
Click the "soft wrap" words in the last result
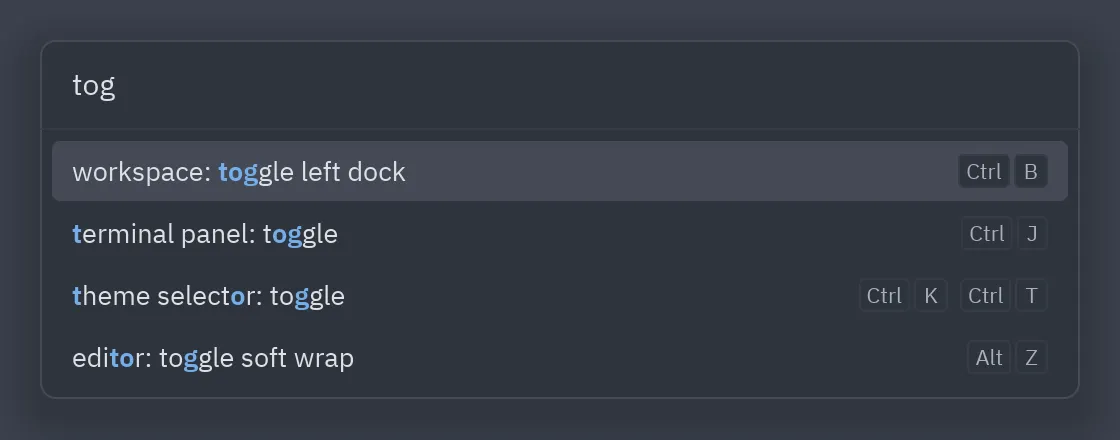click(297, 359)
